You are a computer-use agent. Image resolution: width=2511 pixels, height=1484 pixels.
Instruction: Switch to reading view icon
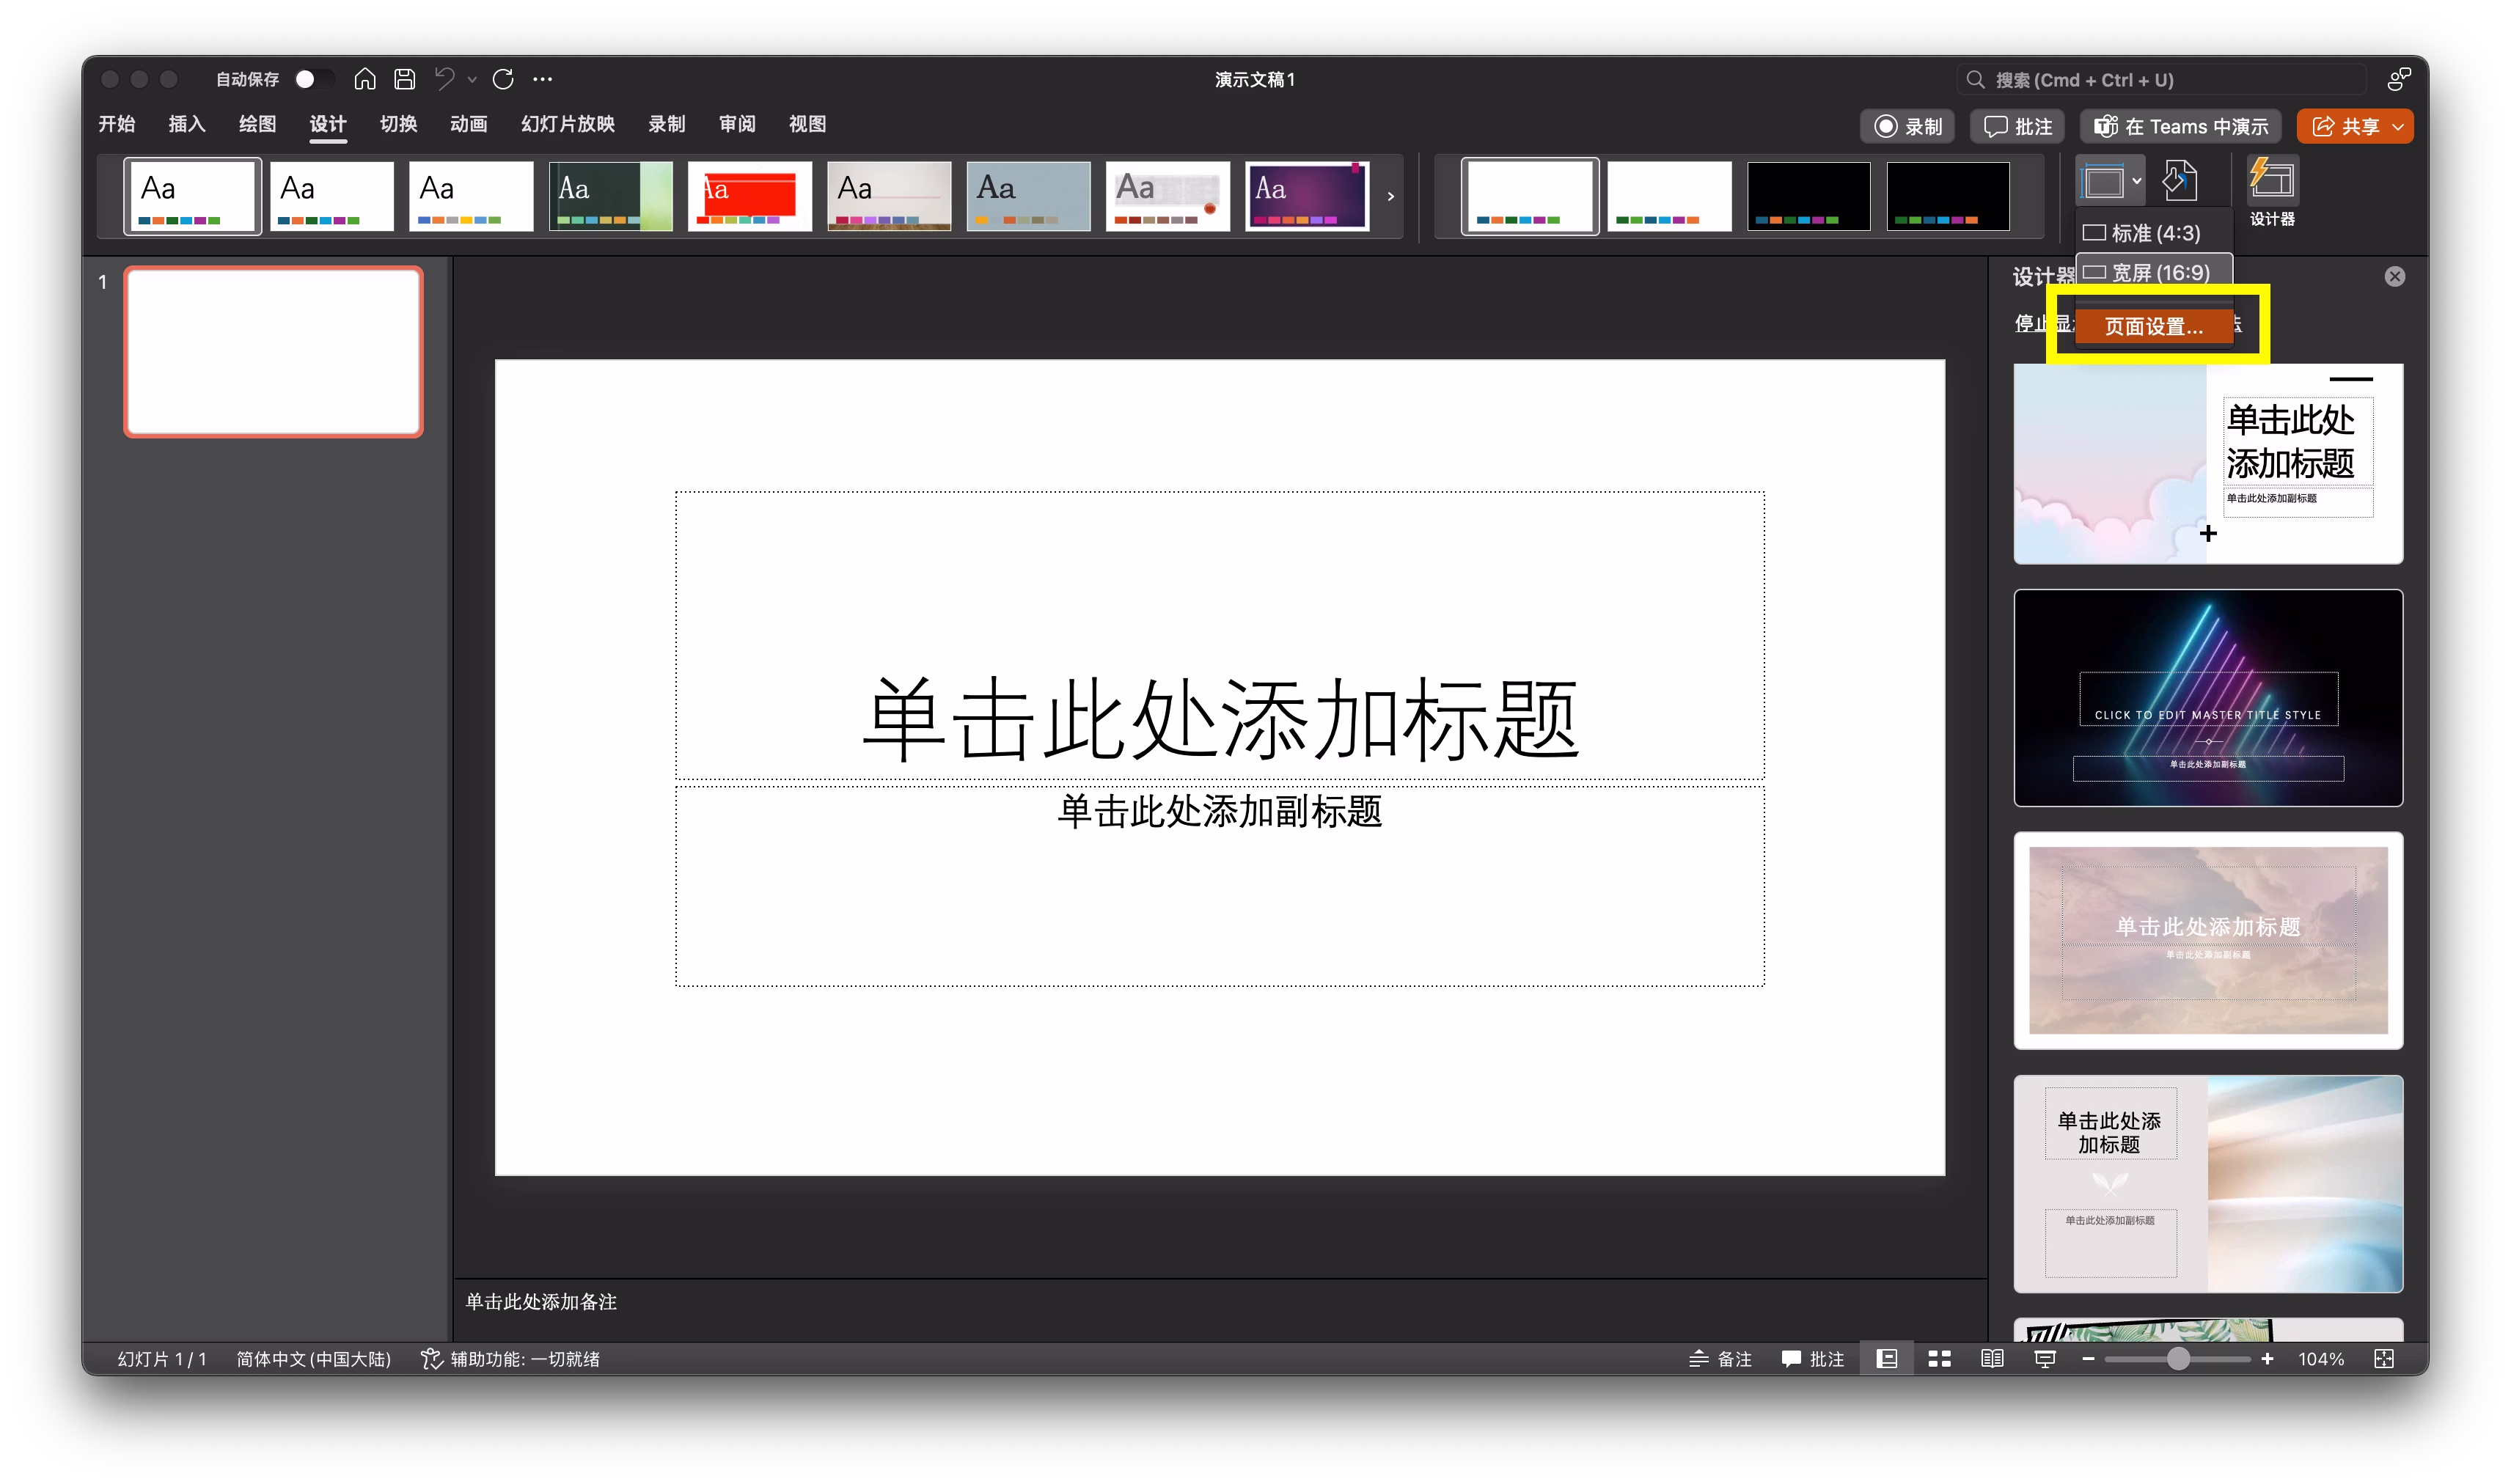(1992, 1359)
